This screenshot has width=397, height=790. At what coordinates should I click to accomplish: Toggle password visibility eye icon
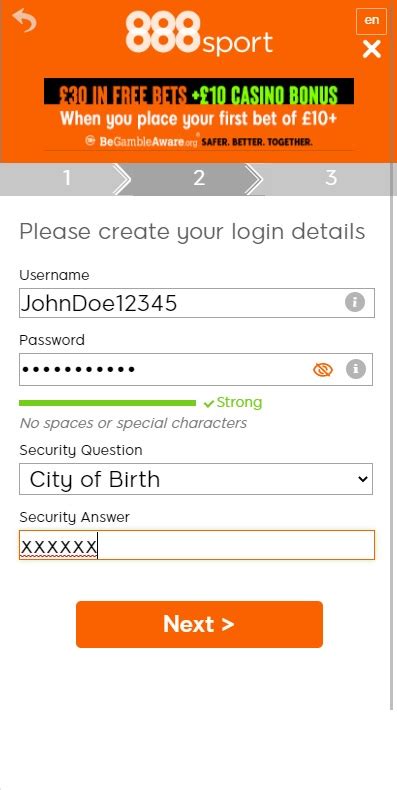point(323,370)
